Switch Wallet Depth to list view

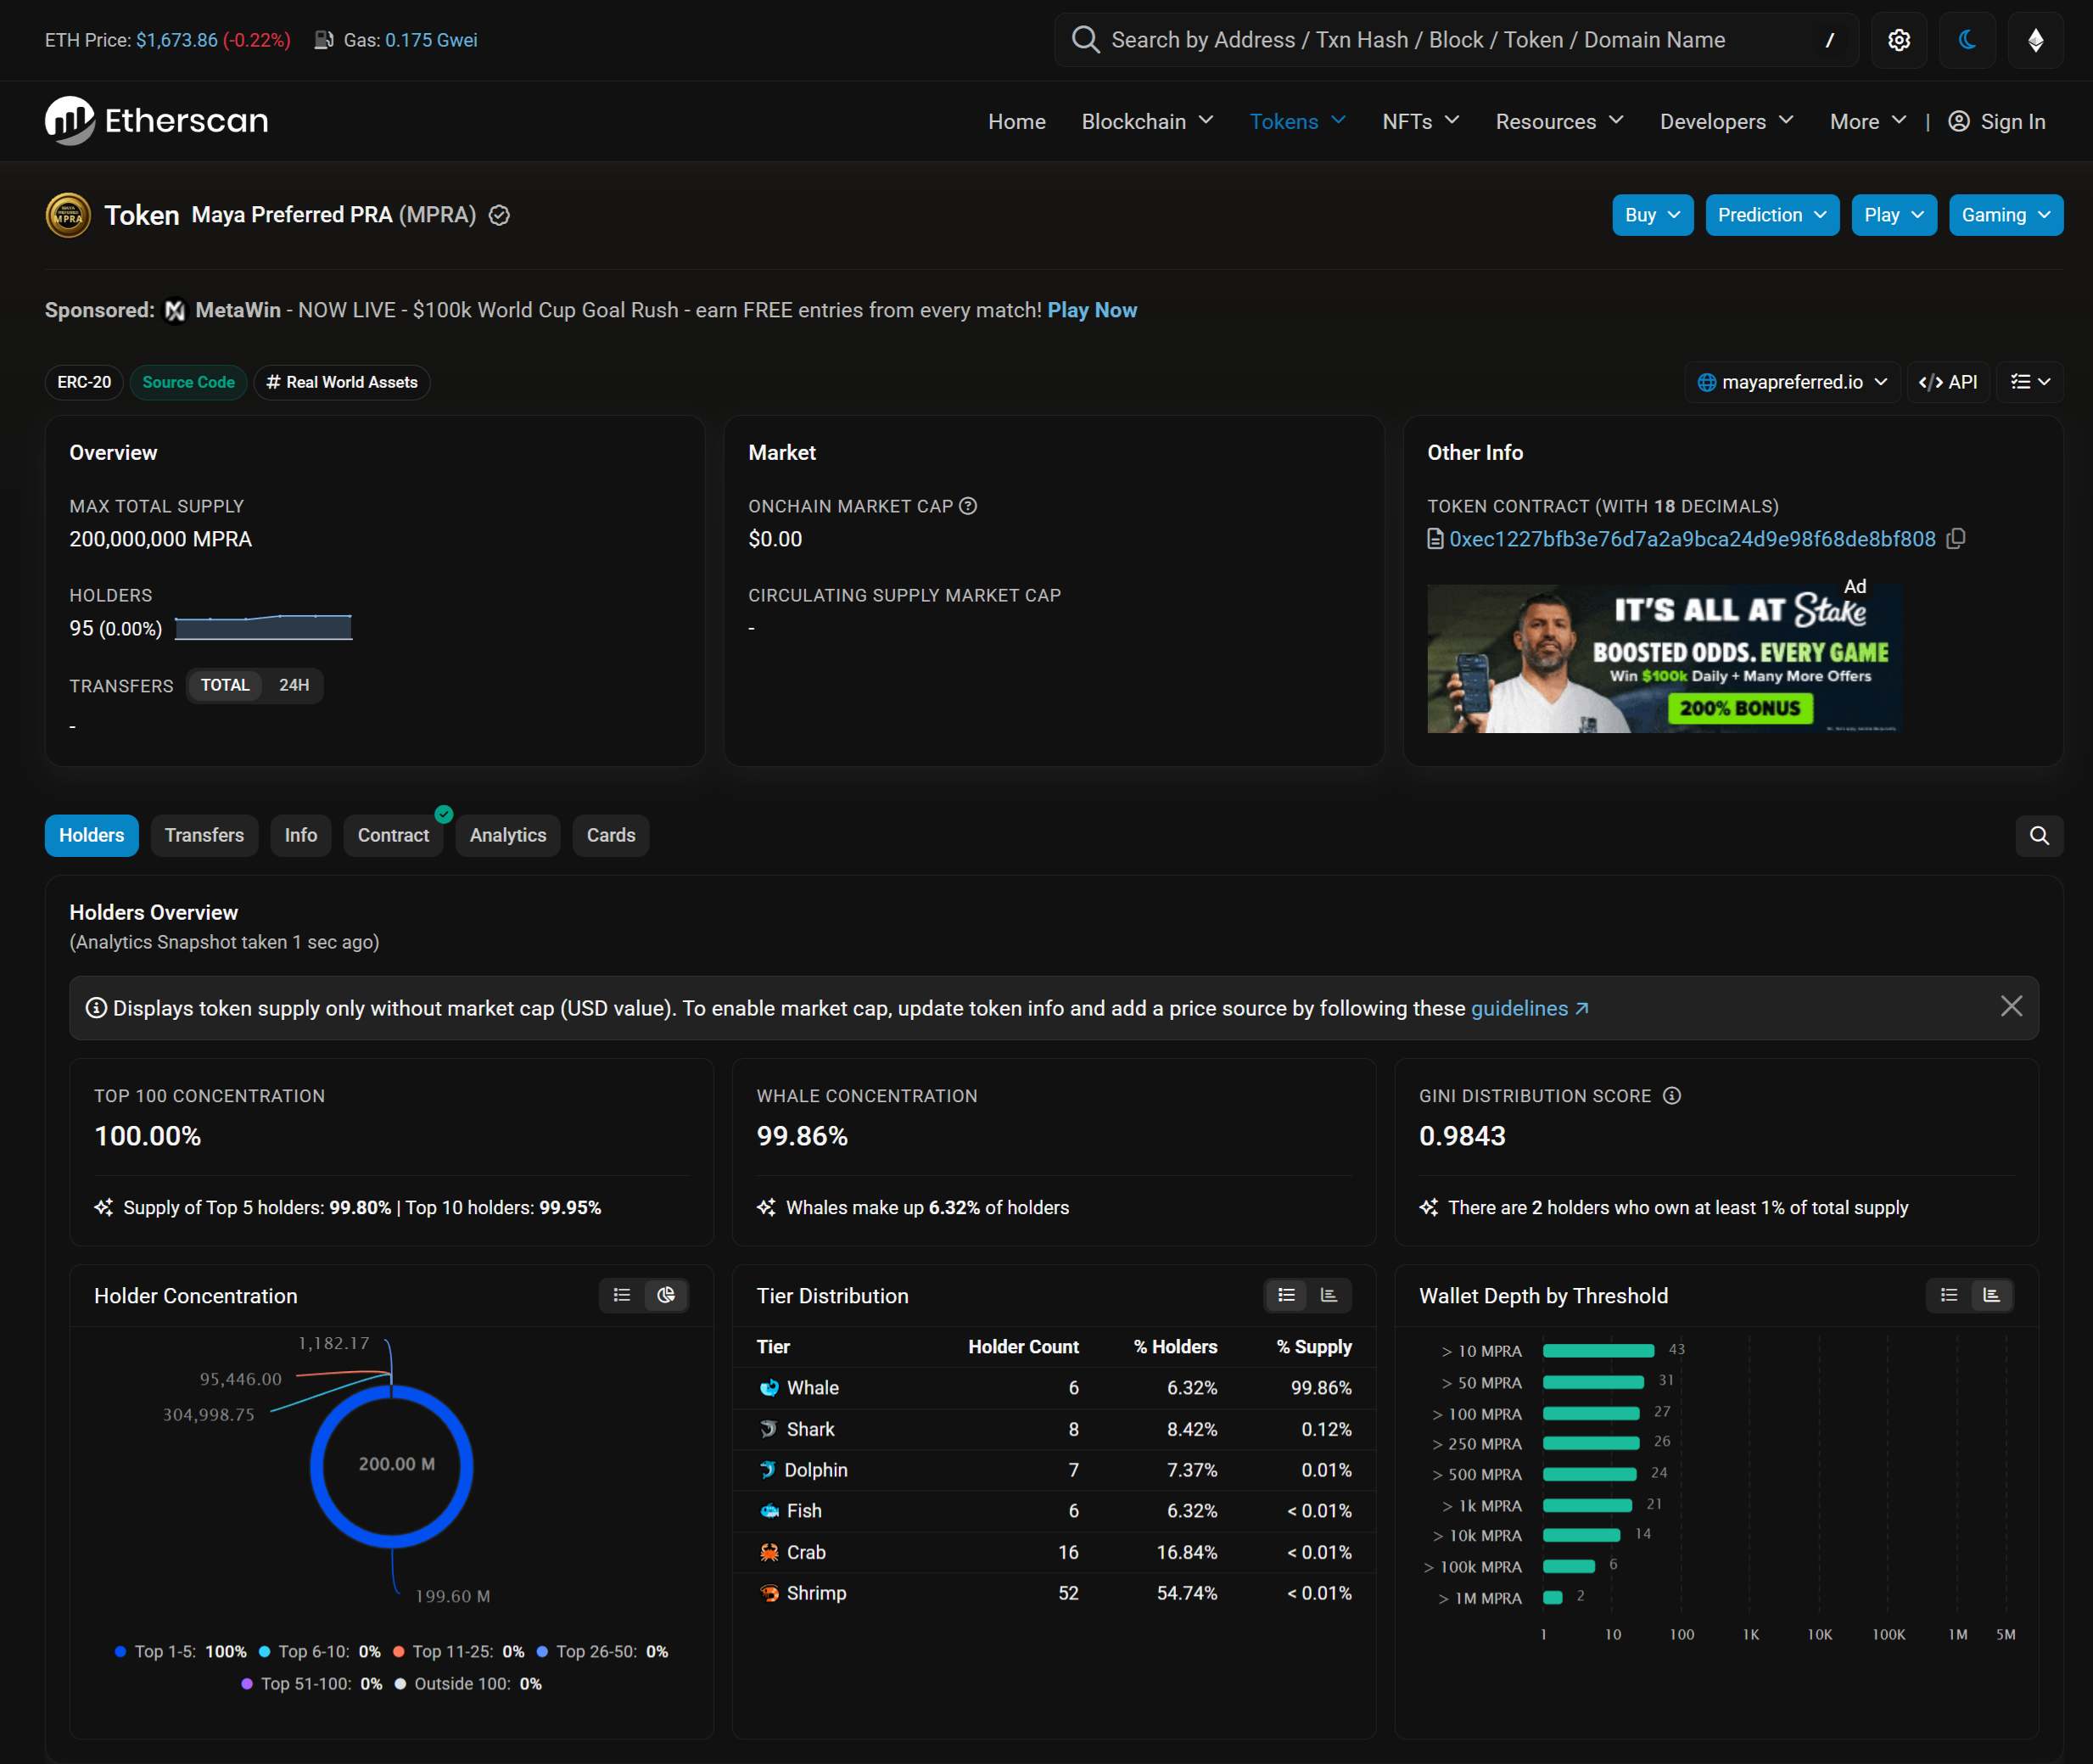(x=1948, y=1296)
